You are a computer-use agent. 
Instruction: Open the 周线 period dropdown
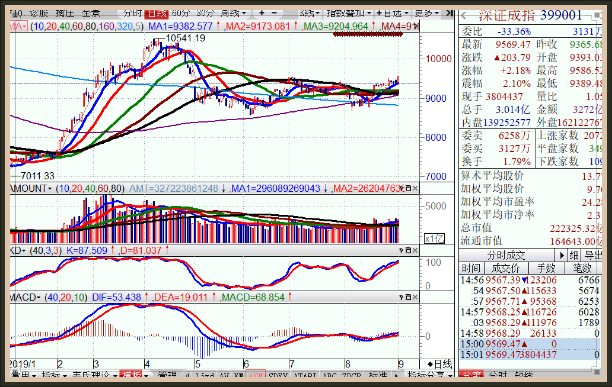(233, 13)
